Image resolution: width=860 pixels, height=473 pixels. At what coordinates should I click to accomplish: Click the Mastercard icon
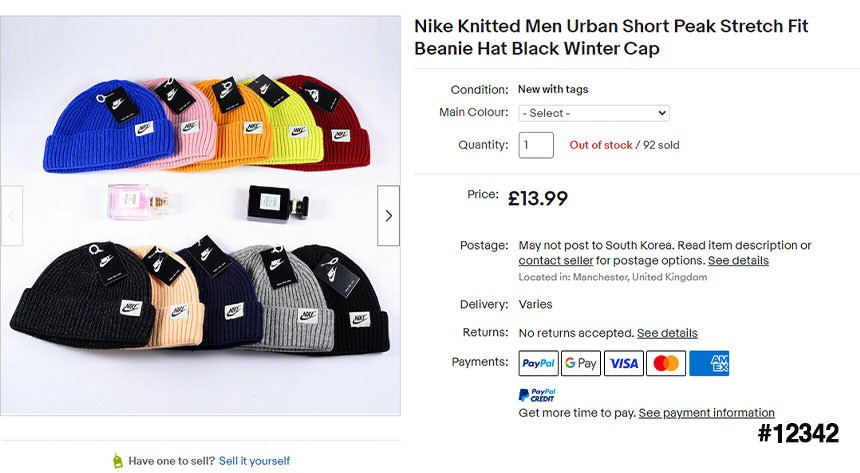(666, 364)
